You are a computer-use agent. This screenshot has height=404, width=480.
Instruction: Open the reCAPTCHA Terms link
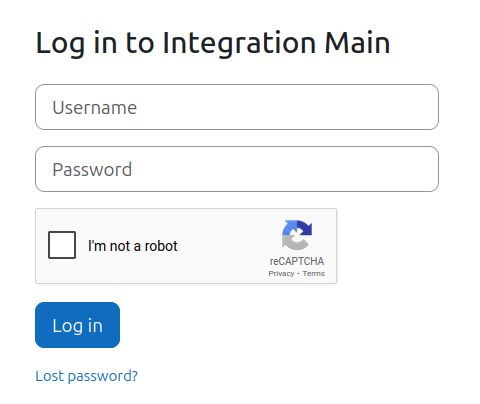314,273
